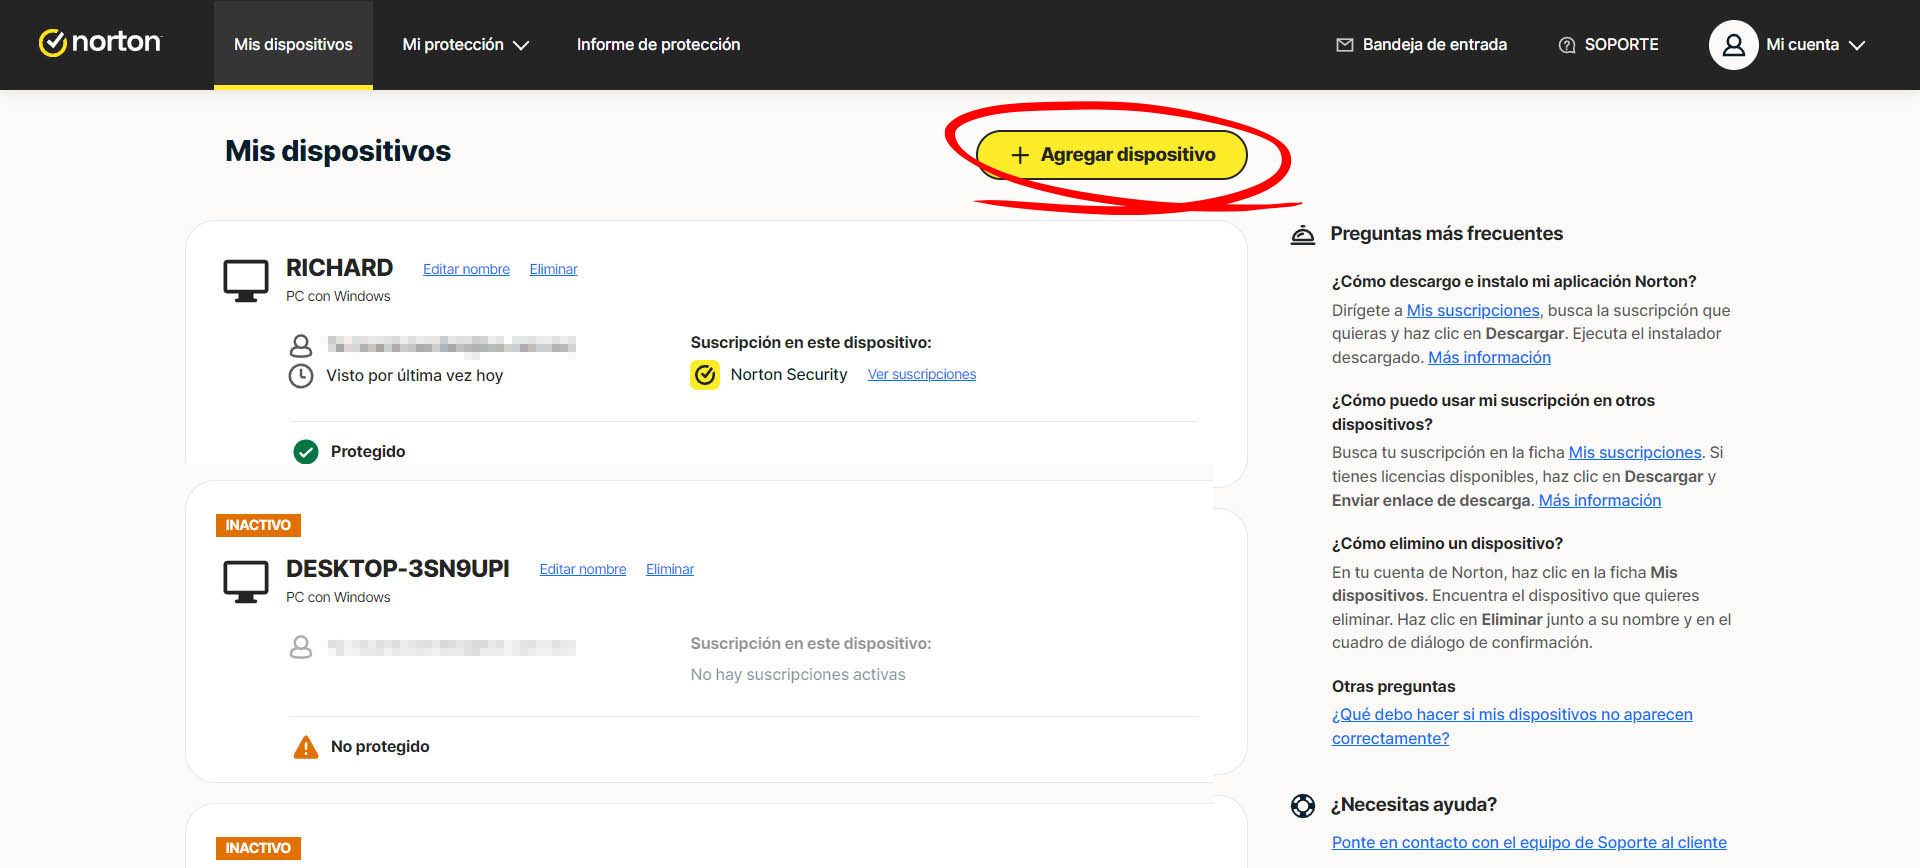Click the orange No protegido warning icon

click(306, 747)
